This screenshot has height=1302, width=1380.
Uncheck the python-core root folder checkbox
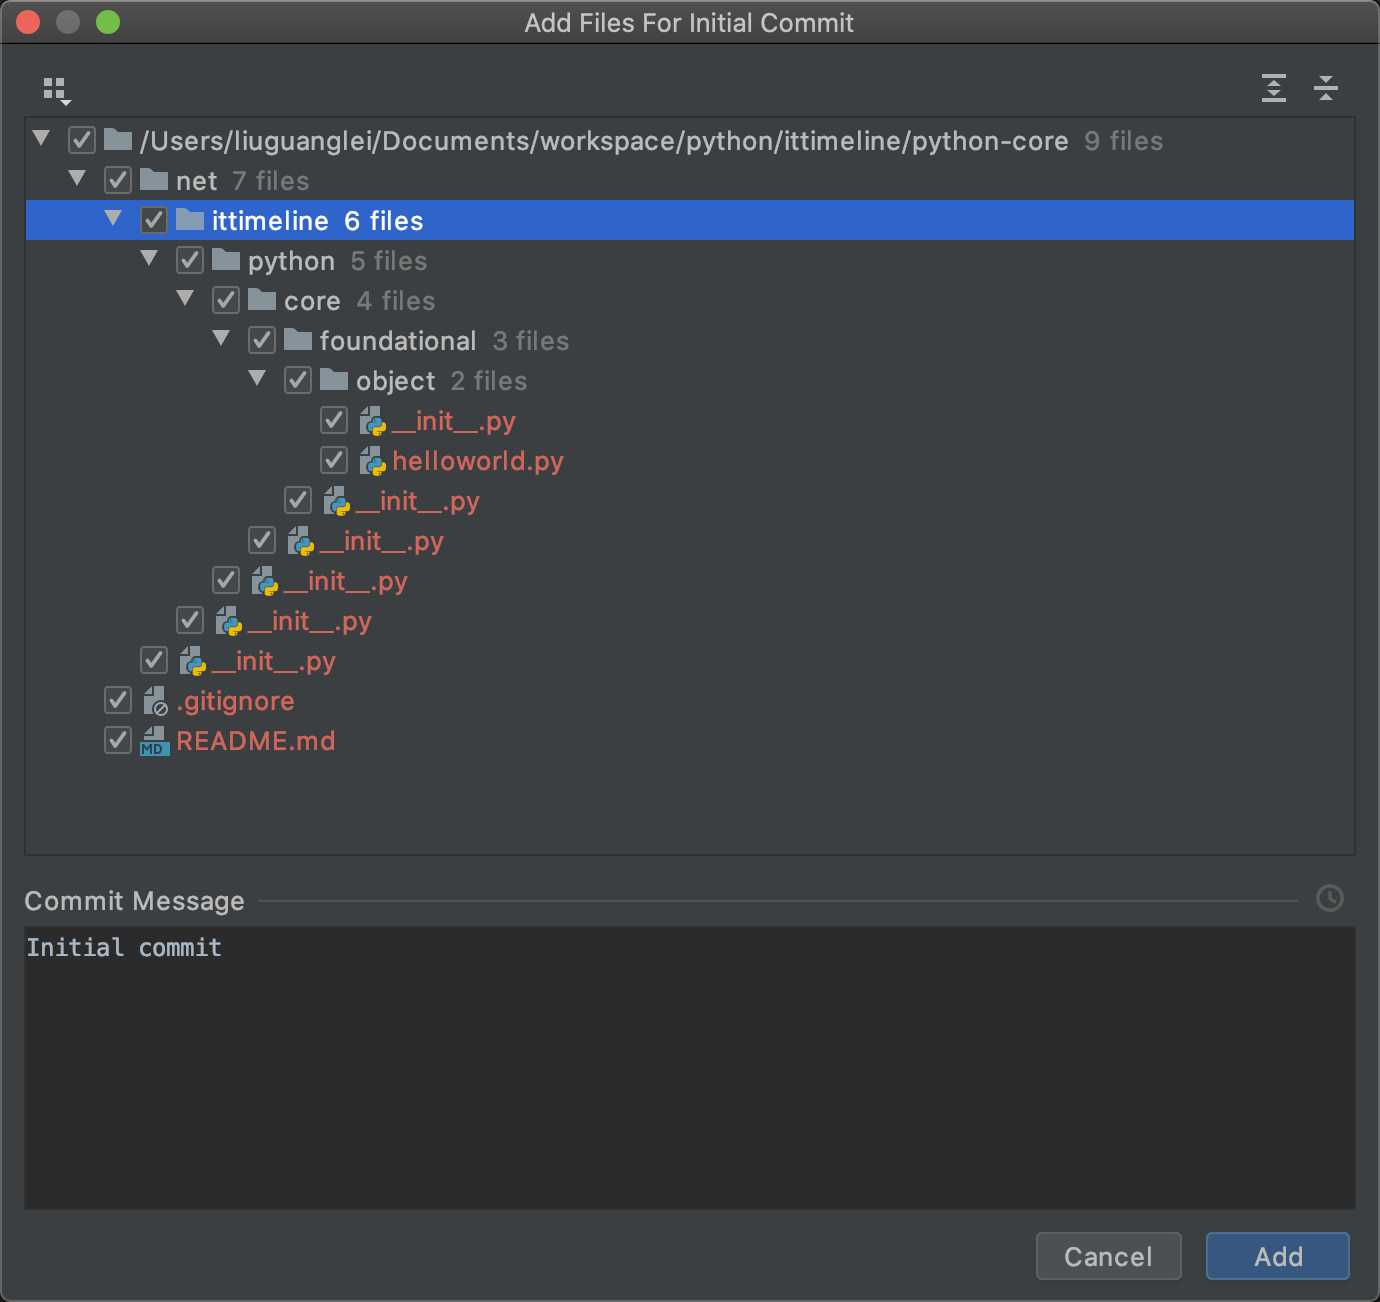pyautogui.click(x=82, y=140)
